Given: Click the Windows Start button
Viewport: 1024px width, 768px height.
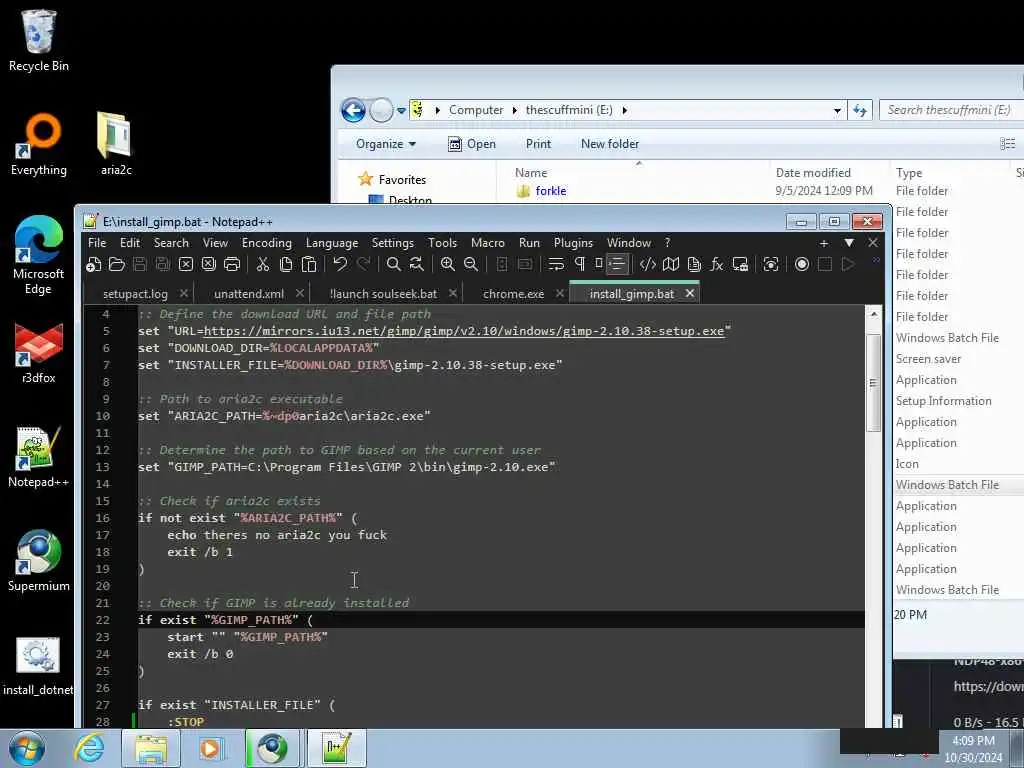Looking at the screenshot, I should tap(27, 748).
